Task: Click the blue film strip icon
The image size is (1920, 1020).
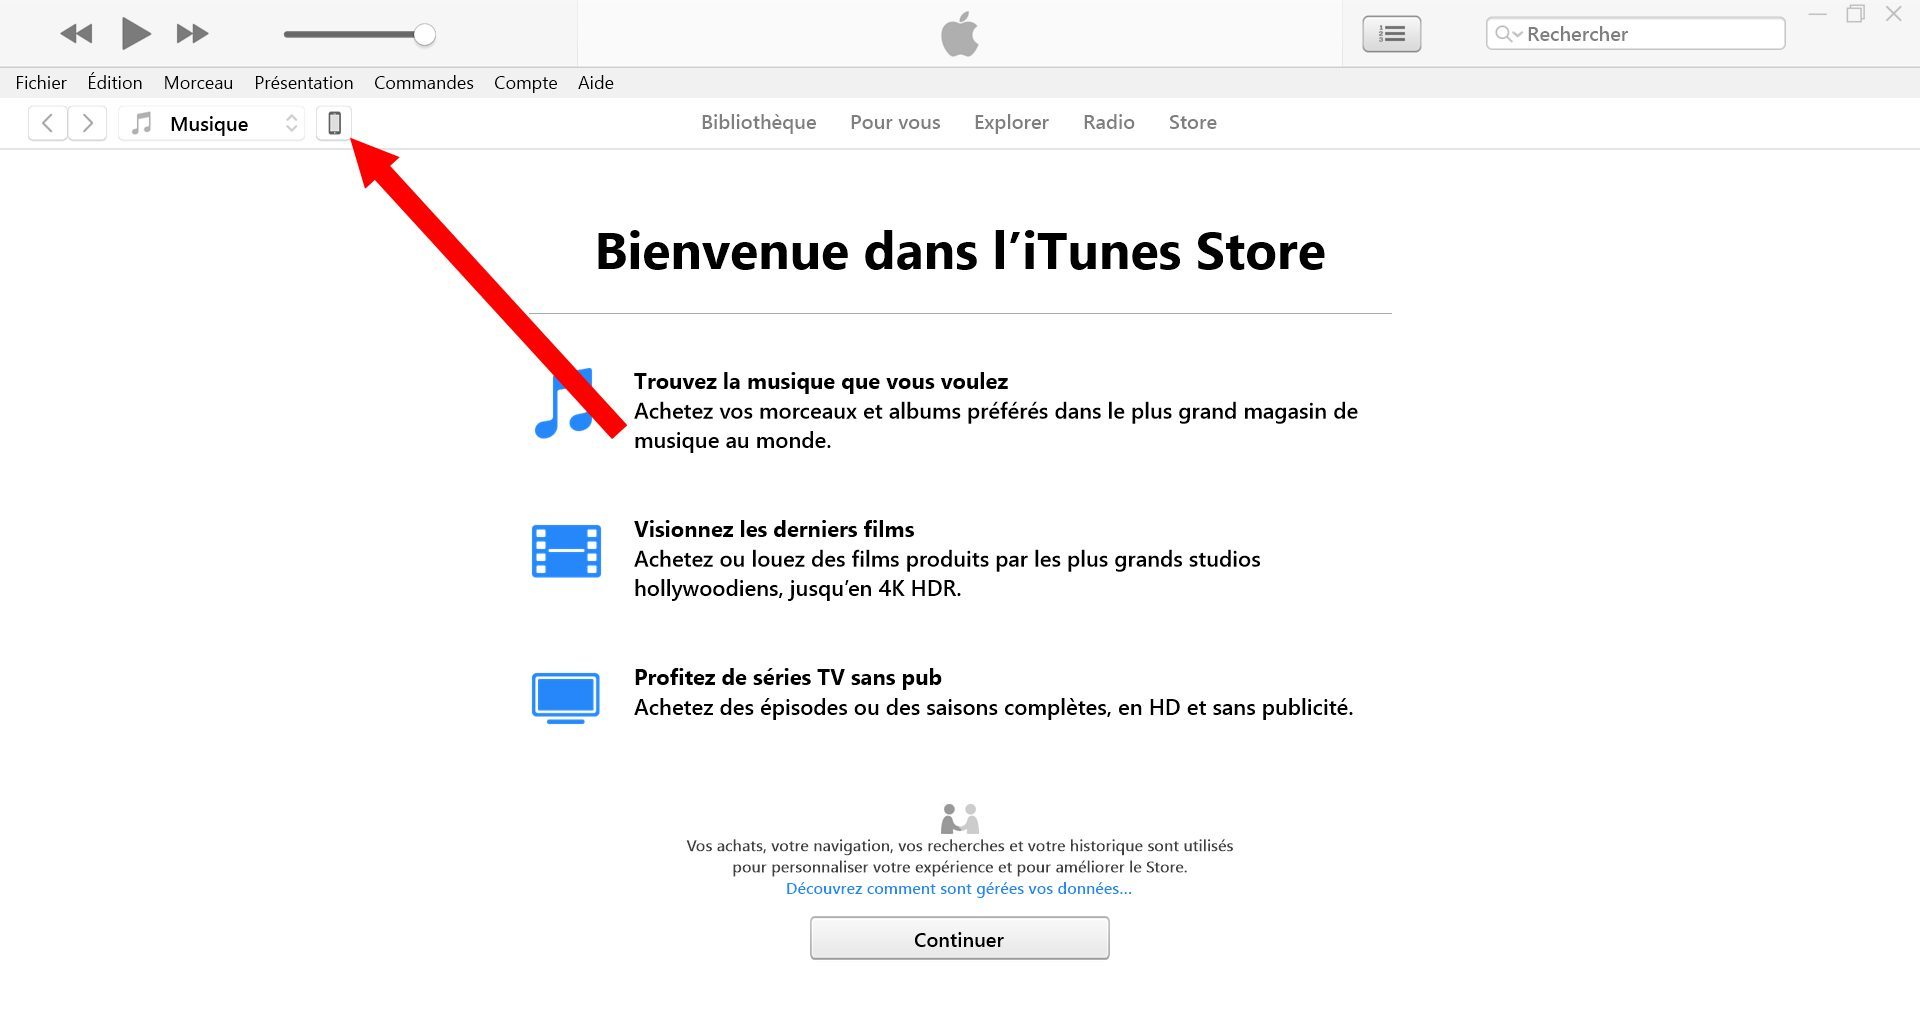Action: [x=566, y=551]
